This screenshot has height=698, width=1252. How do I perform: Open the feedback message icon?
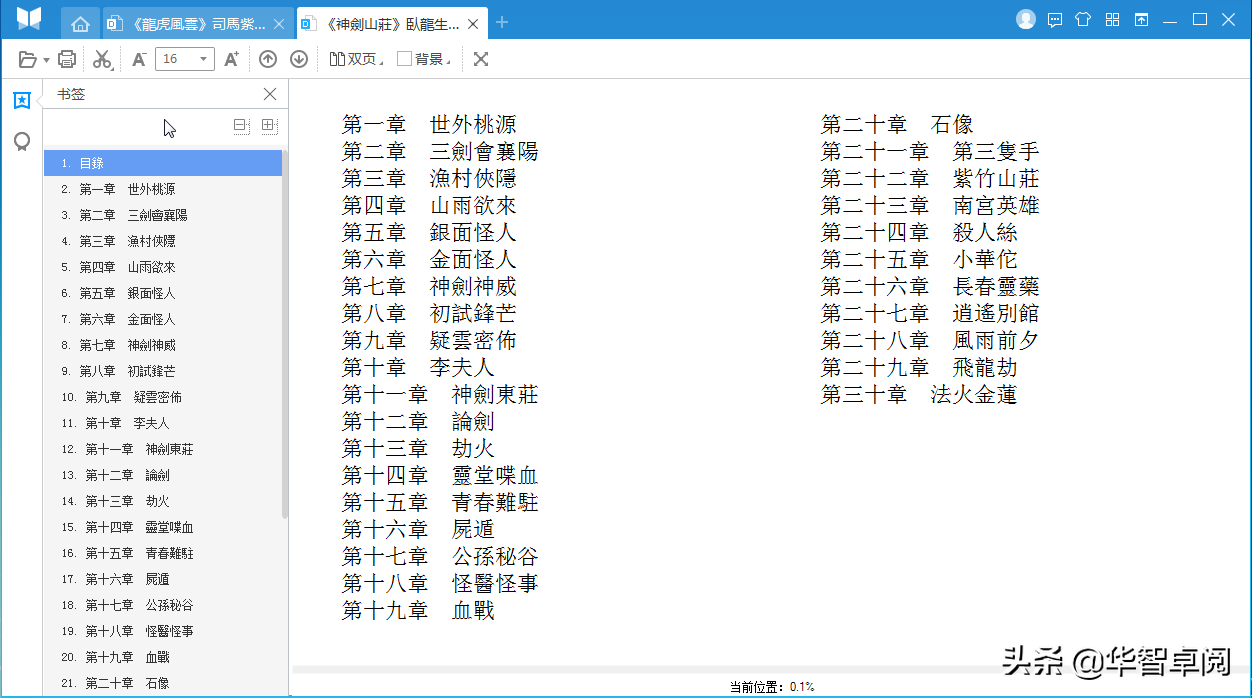pos(1054,19)
